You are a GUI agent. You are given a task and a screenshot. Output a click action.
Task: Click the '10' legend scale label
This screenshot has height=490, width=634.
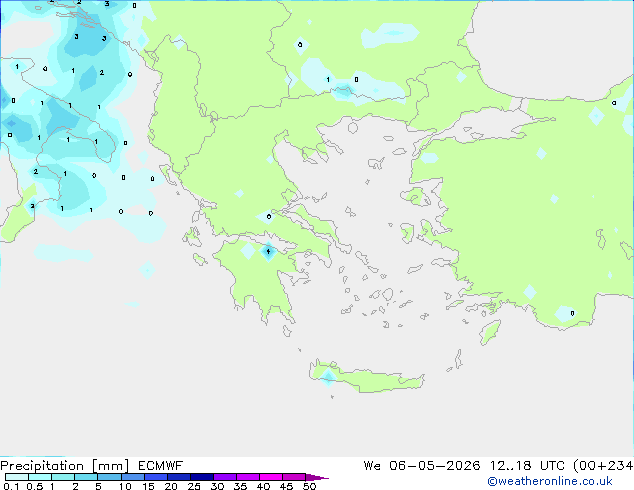(125, 486)
